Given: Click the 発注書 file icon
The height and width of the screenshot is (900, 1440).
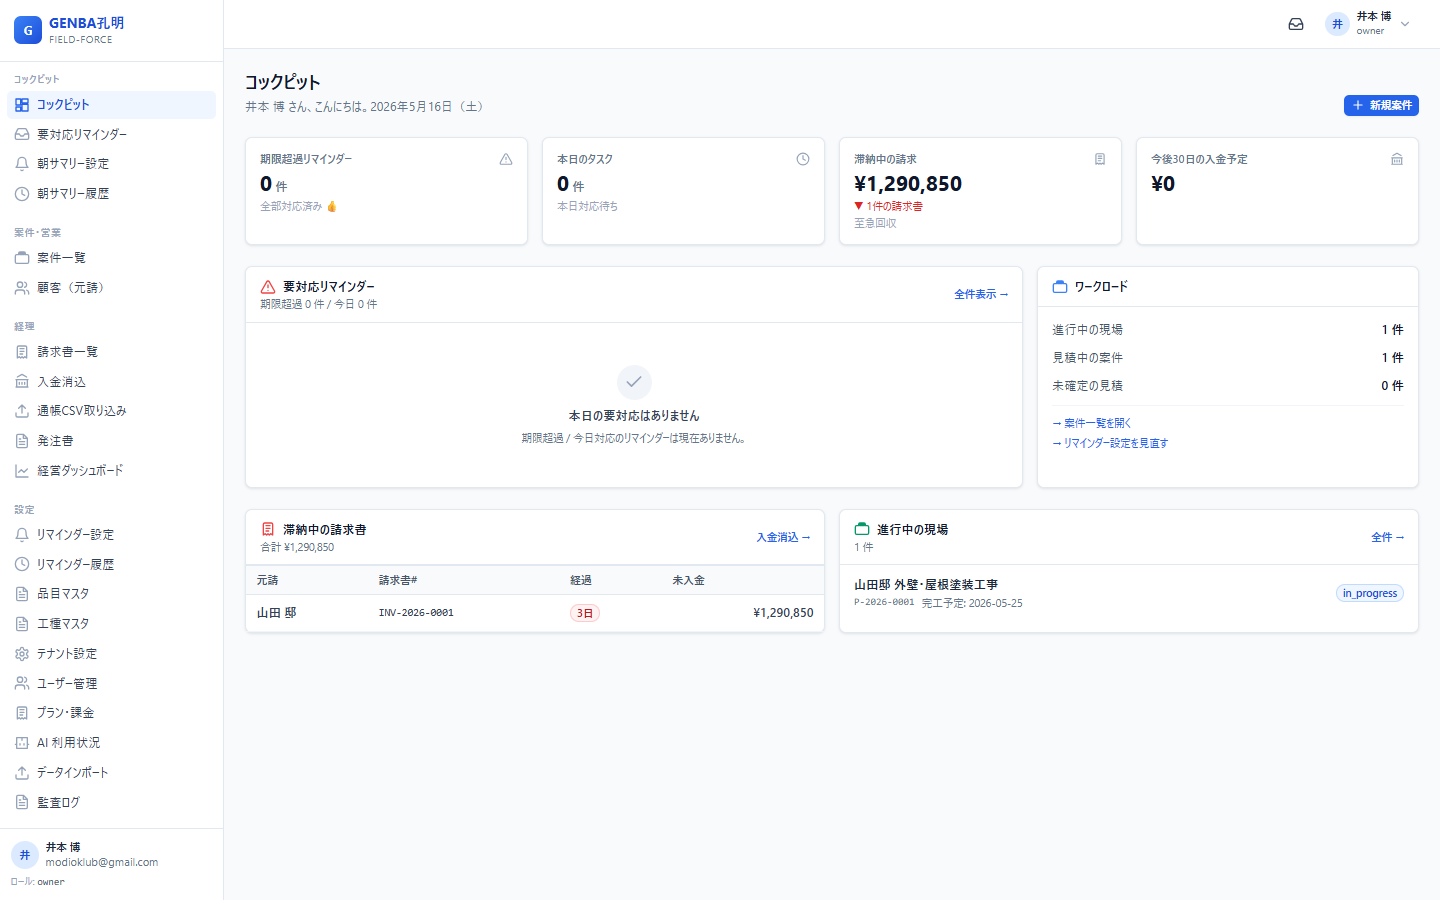Looking at the screenshot, I should 22,441.
